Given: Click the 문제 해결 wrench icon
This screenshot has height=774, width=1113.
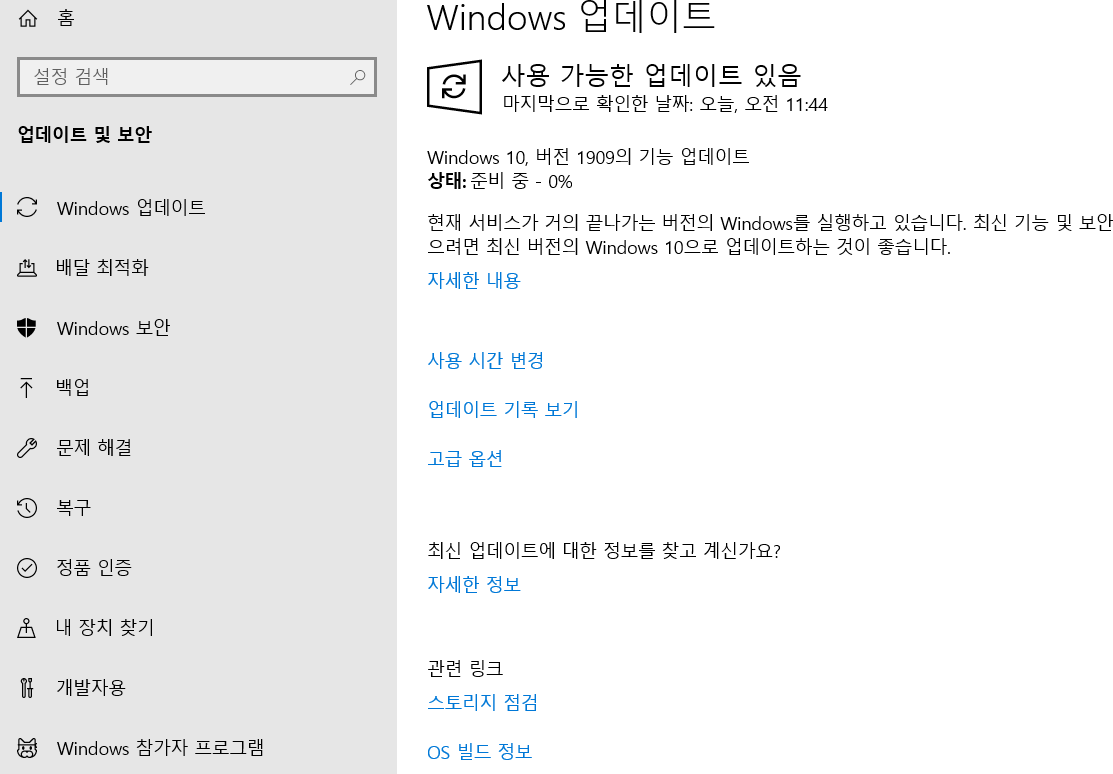Looking at the screenshot, I should [x=27, y=447].
